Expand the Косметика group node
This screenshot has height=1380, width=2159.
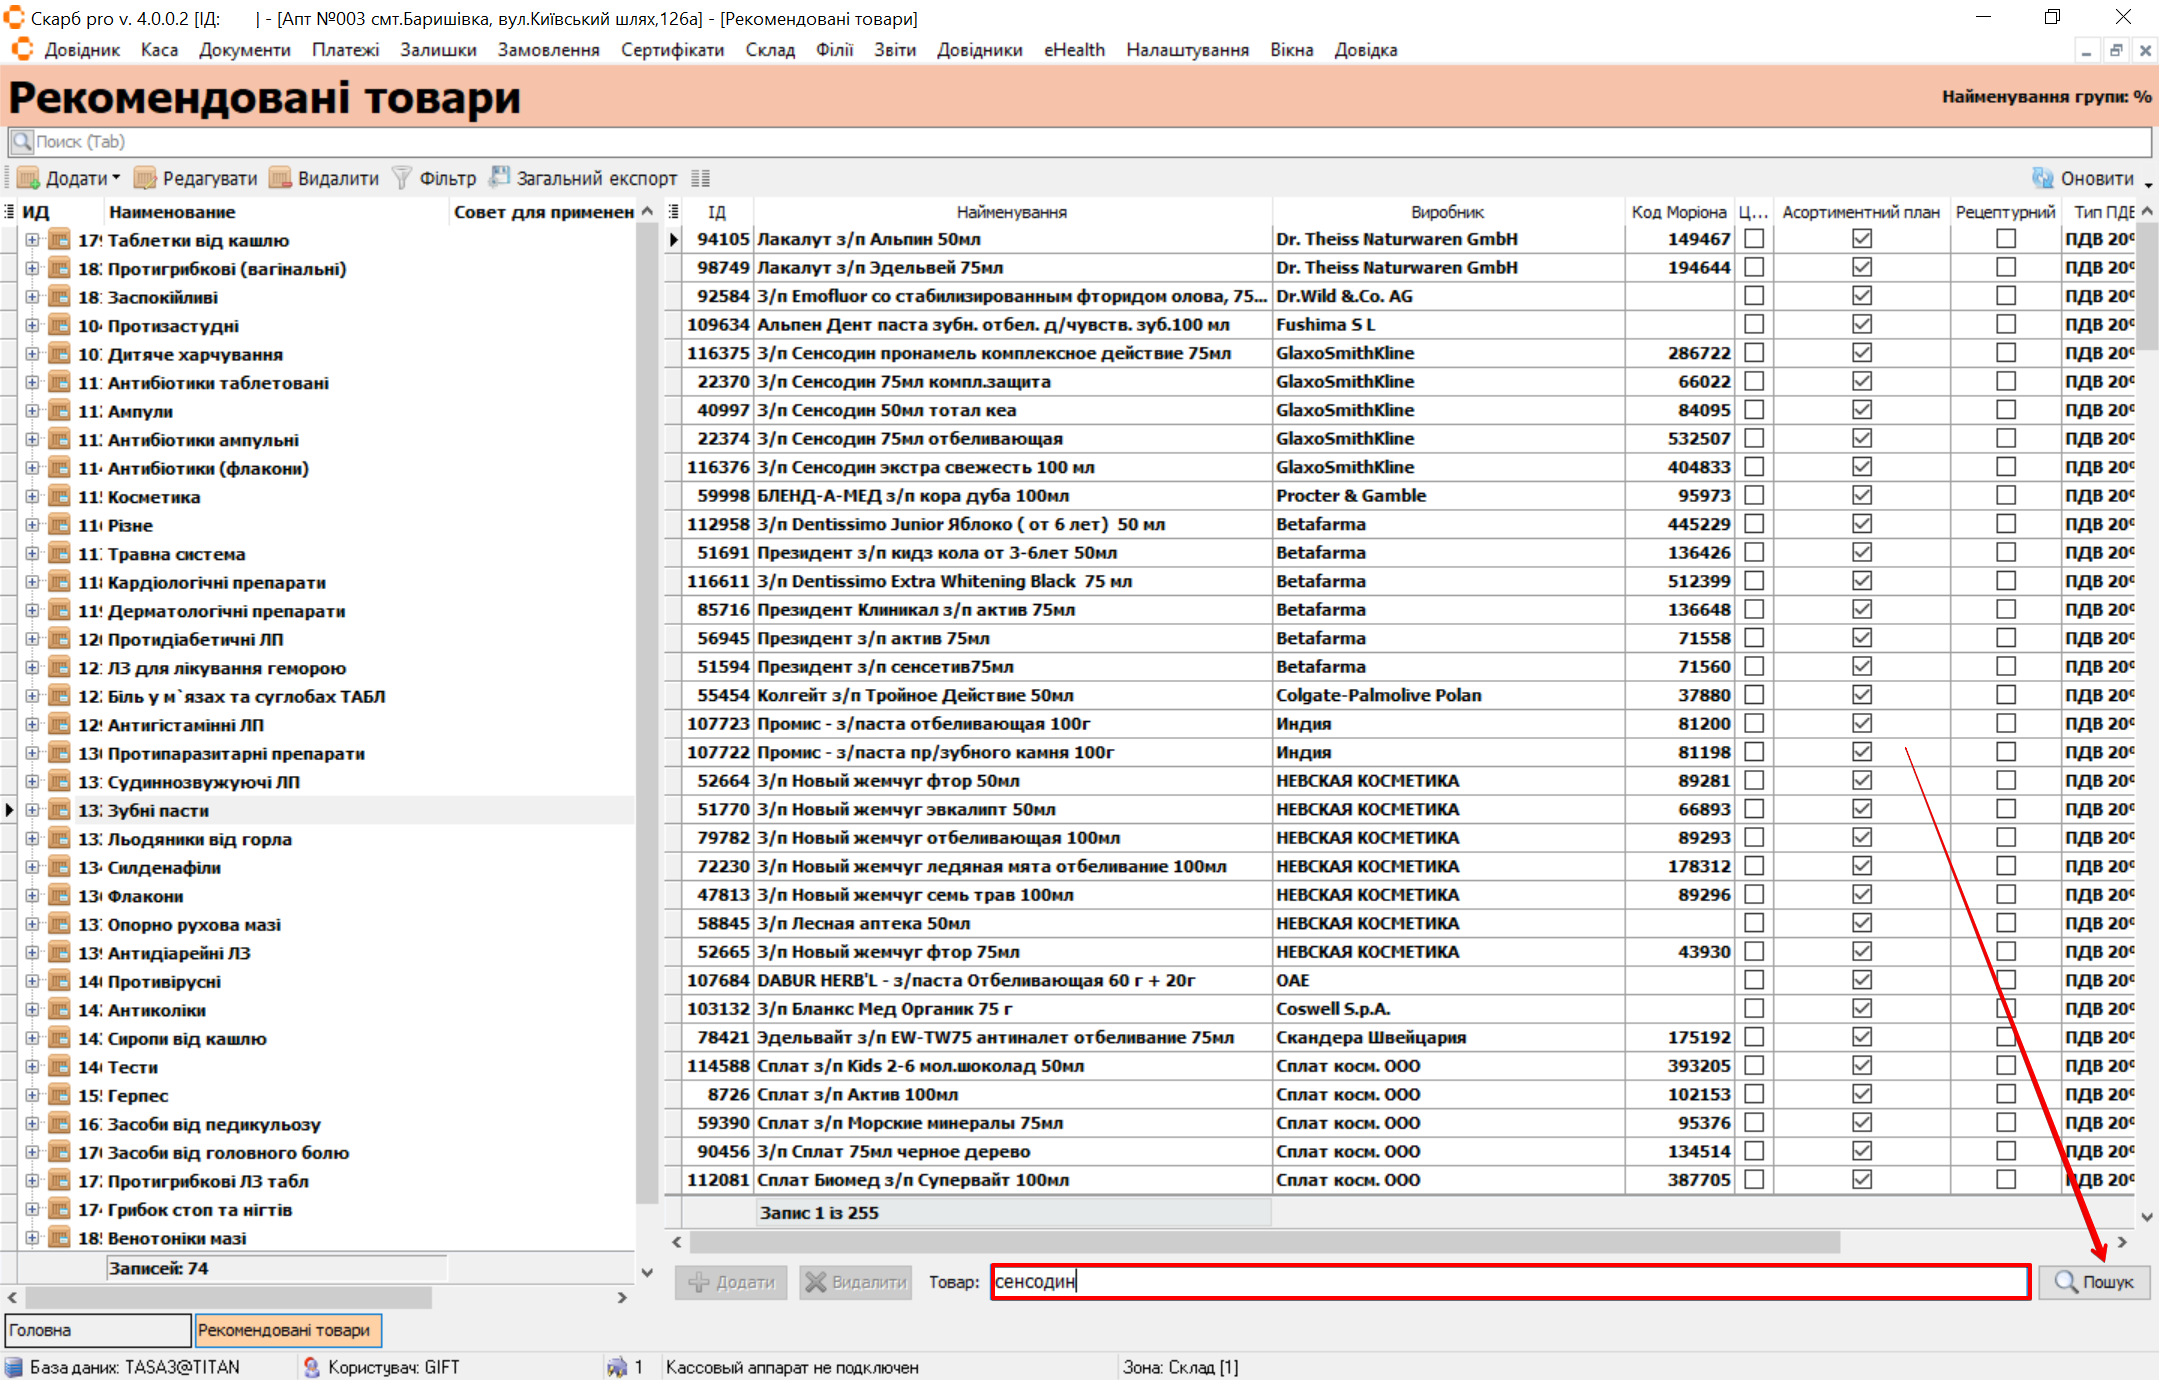(x=33, y=497)
